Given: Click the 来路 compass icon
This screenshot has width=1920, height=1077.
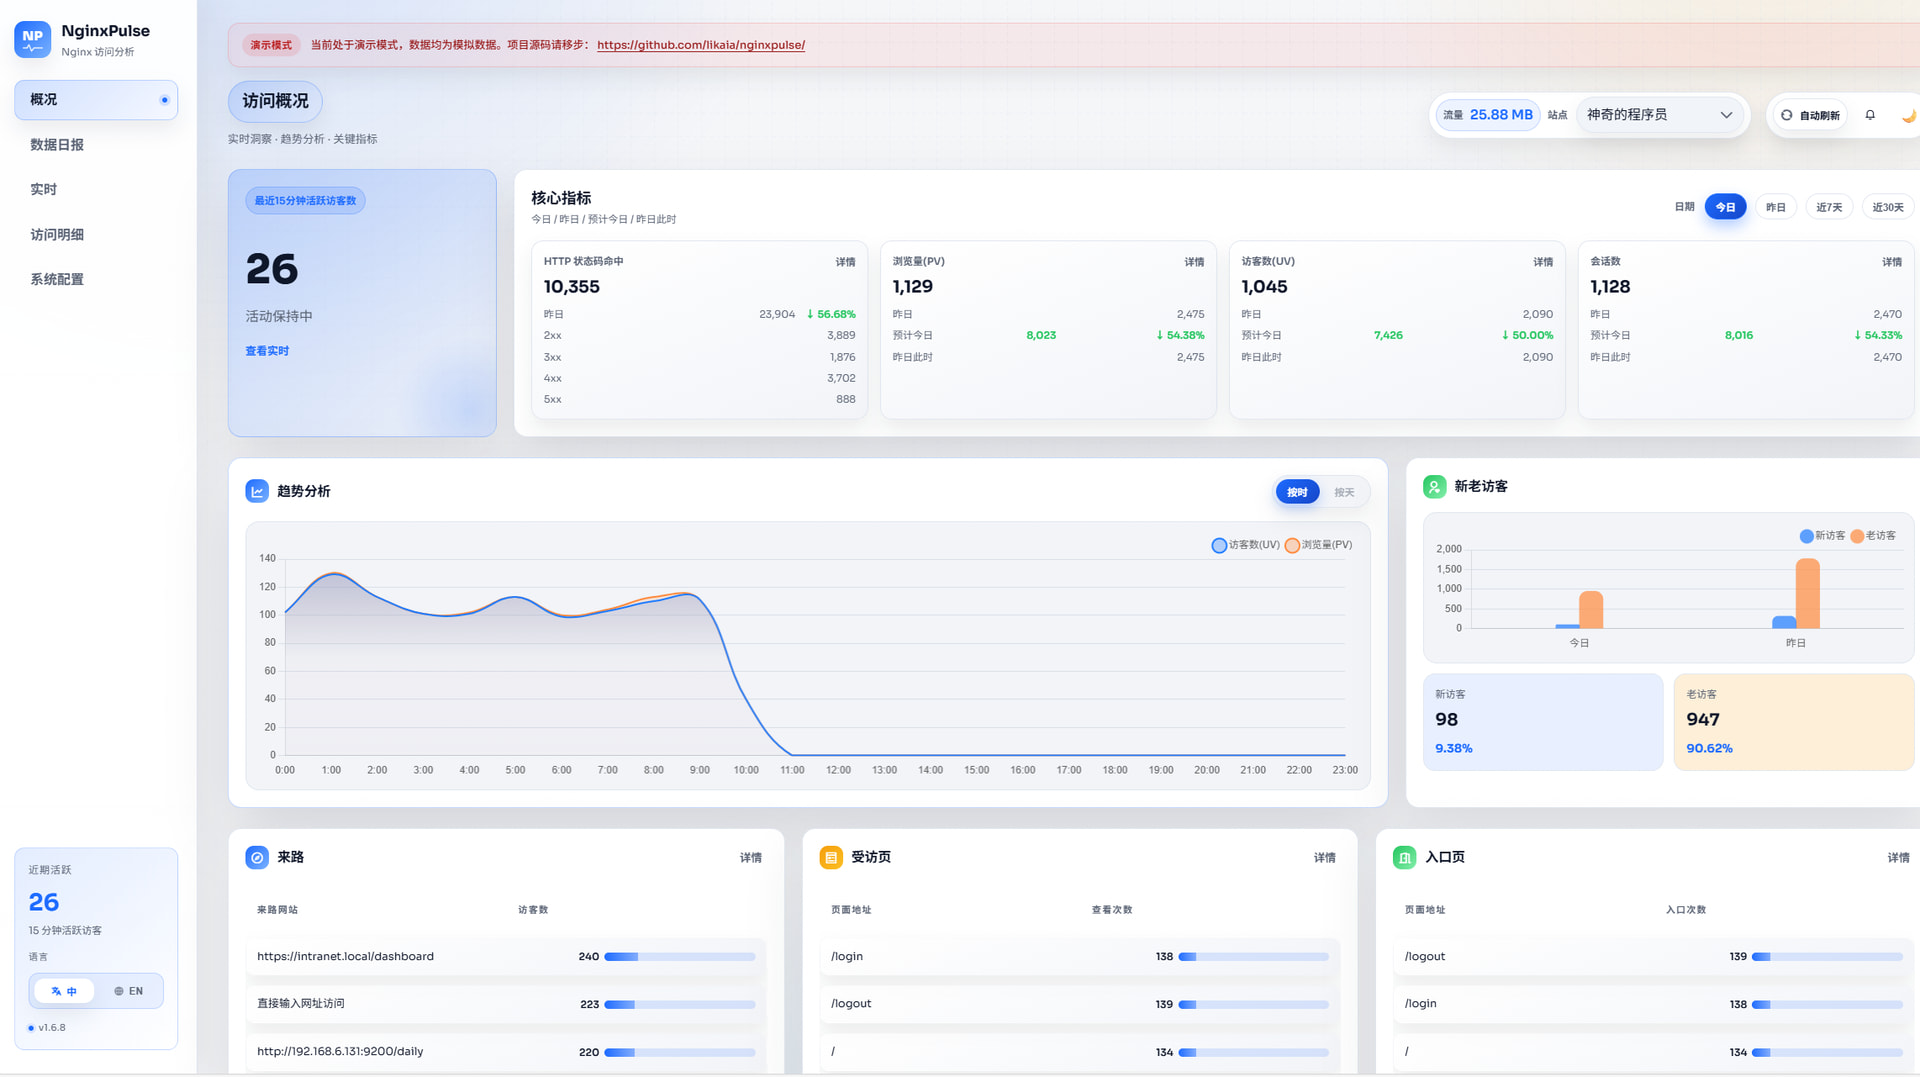Looking at the screenshot, I should point(257,858).
